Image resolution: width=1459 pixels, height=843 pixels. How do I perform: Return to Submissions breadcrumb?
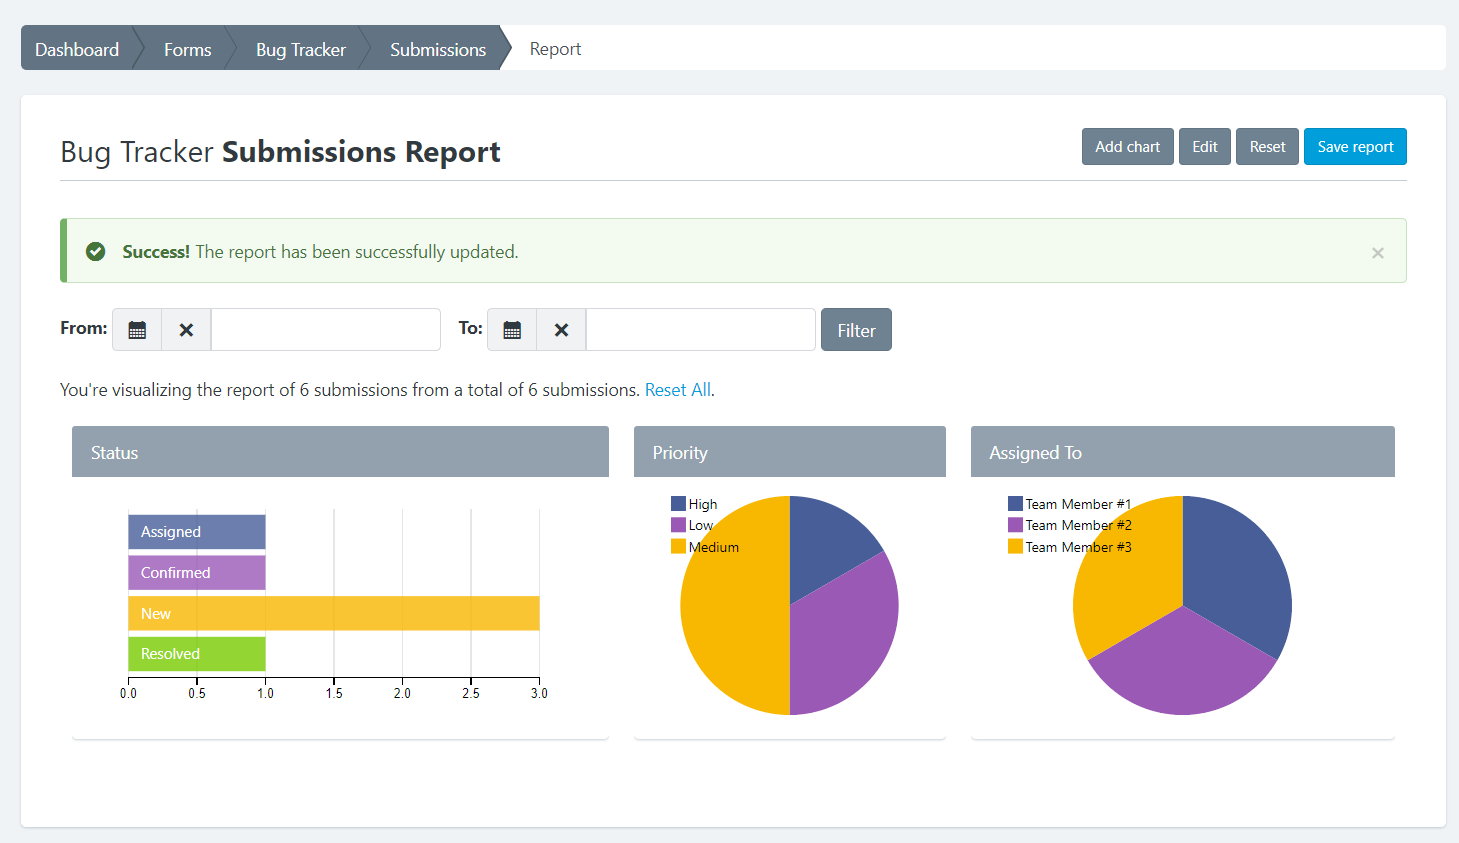(x=437, y=49)
